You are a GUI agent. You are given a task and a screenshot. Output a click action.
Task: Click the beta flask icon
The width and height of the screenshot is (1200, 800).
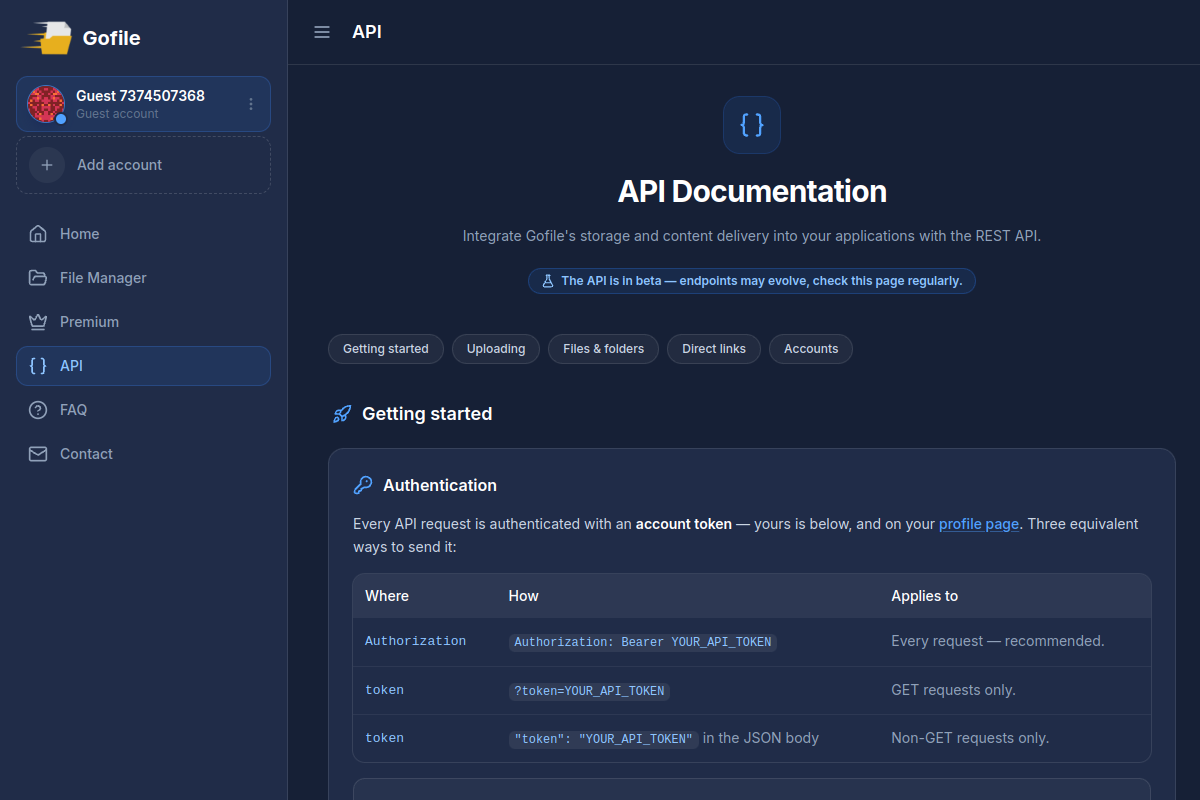coord(547,281)
